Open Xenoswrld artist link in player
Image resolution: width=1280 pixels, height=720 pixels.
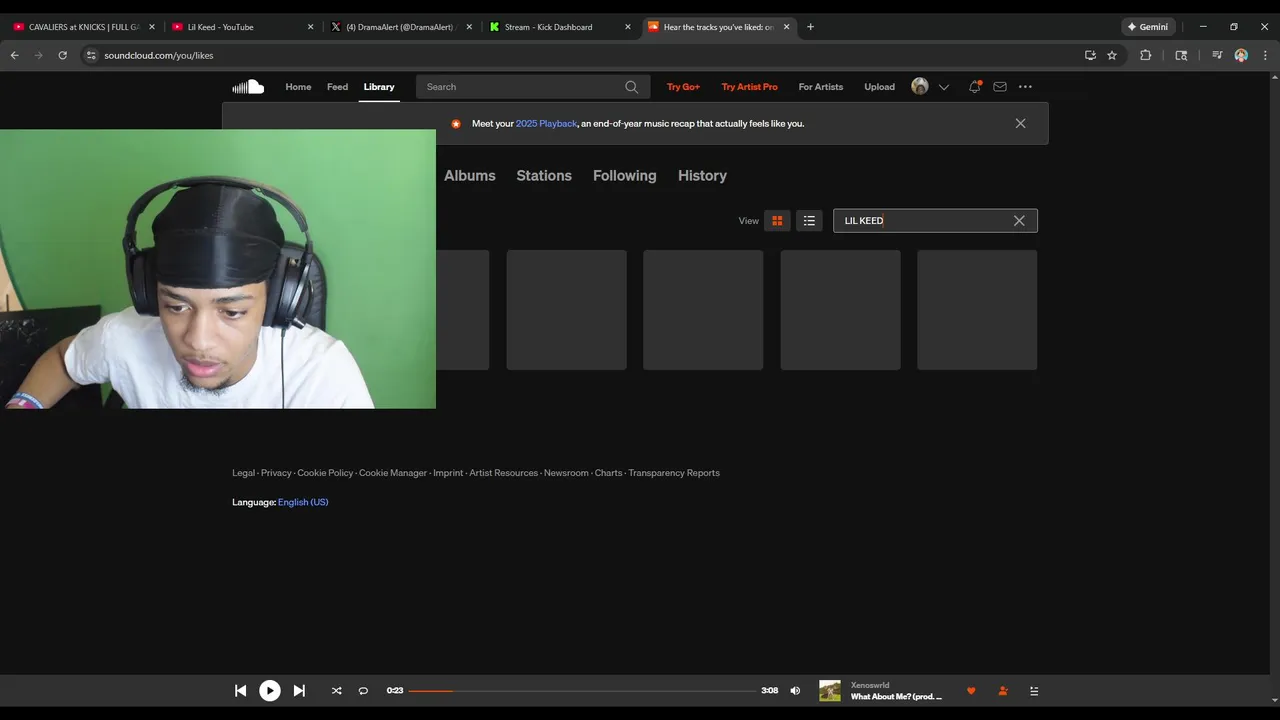pyautogui.click(x=870, y=685)
